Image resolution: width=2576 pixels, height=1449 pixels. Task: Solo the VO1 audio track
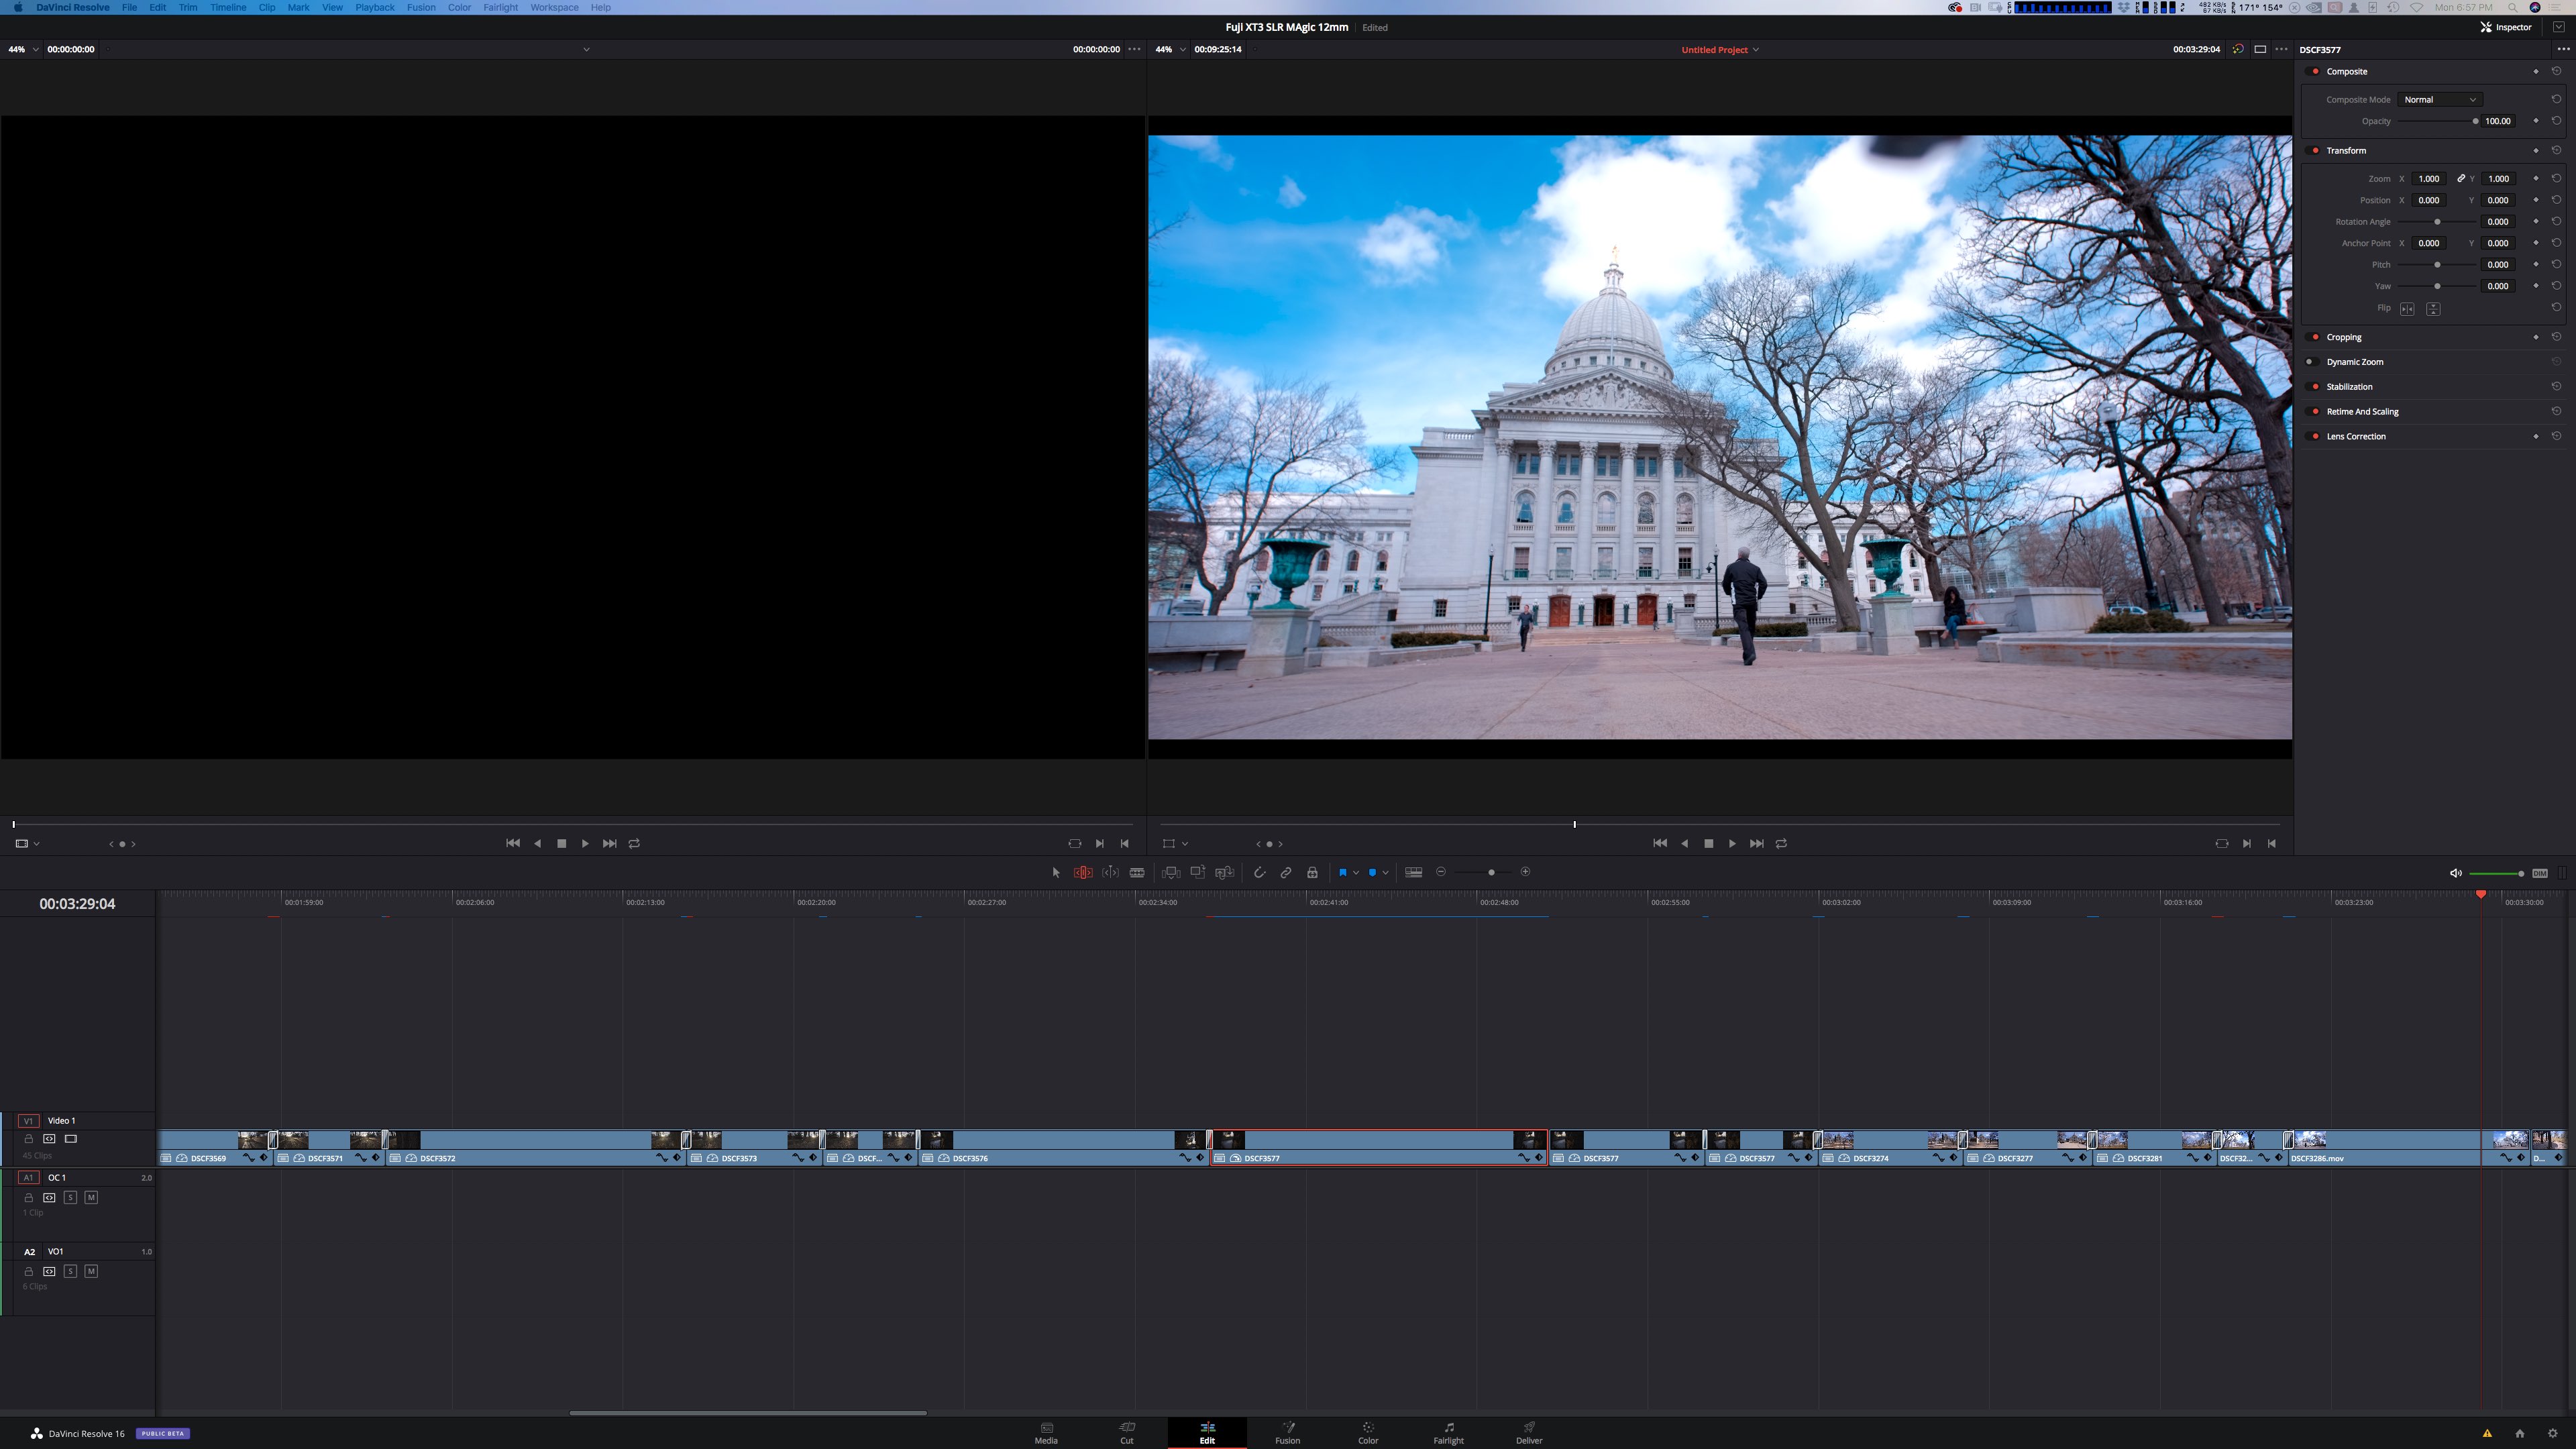click(70, 1271)
